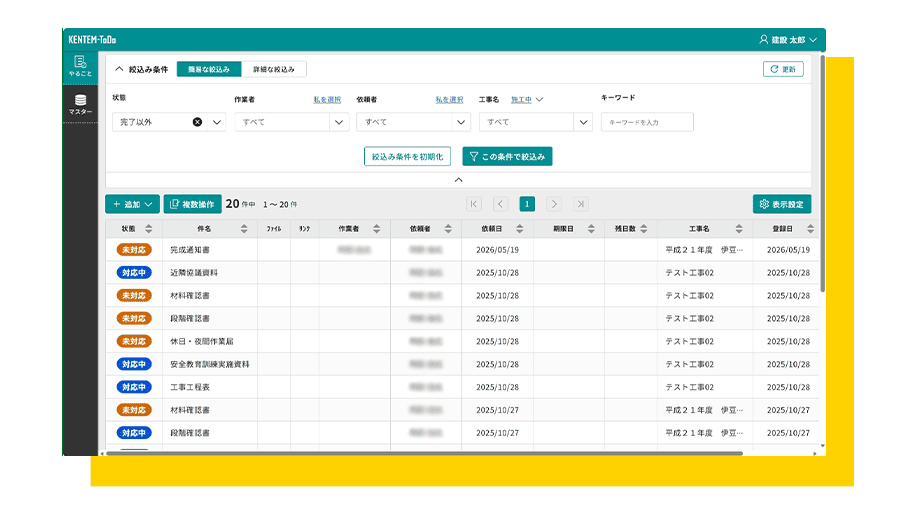Click 対応中 badge on 近隣協議資料 row

click(134, 273)
